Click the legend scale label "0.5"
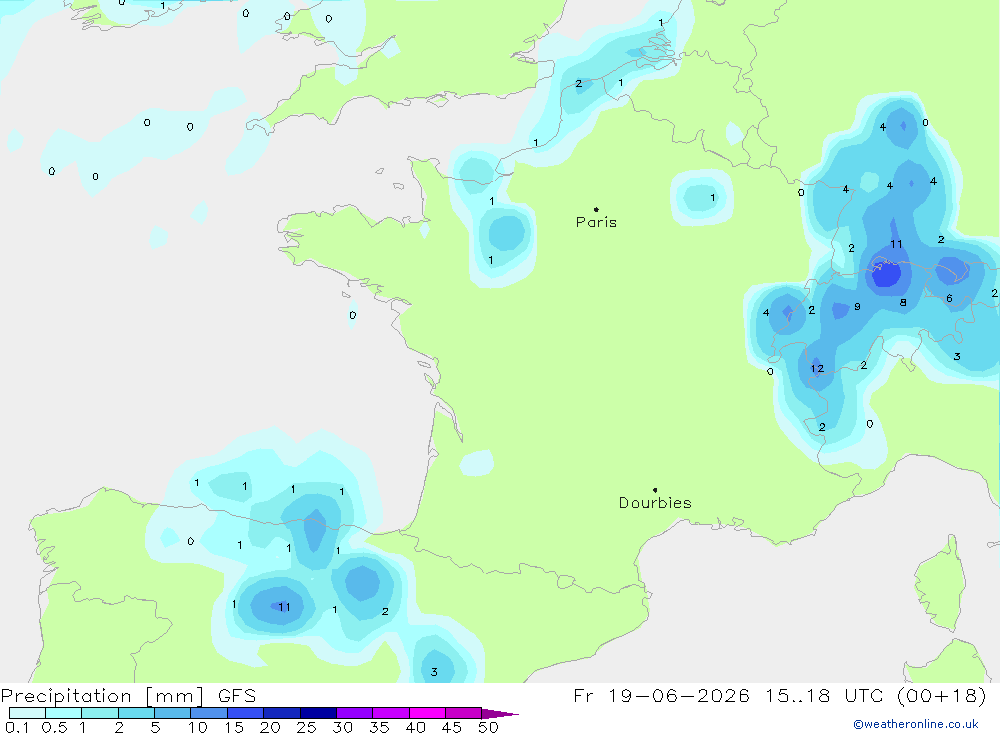This screenshot has width=1000, height=733. 54,727
